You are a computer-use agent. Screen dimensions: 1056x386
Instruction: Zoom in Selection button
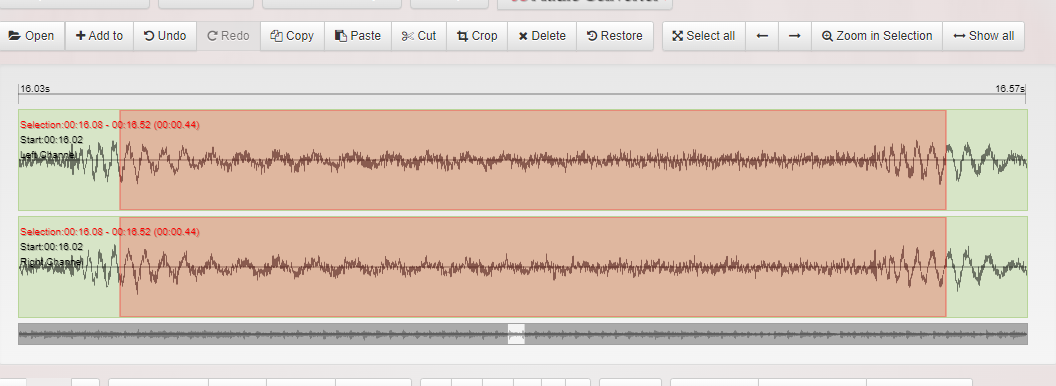click(x=877, y=36)
